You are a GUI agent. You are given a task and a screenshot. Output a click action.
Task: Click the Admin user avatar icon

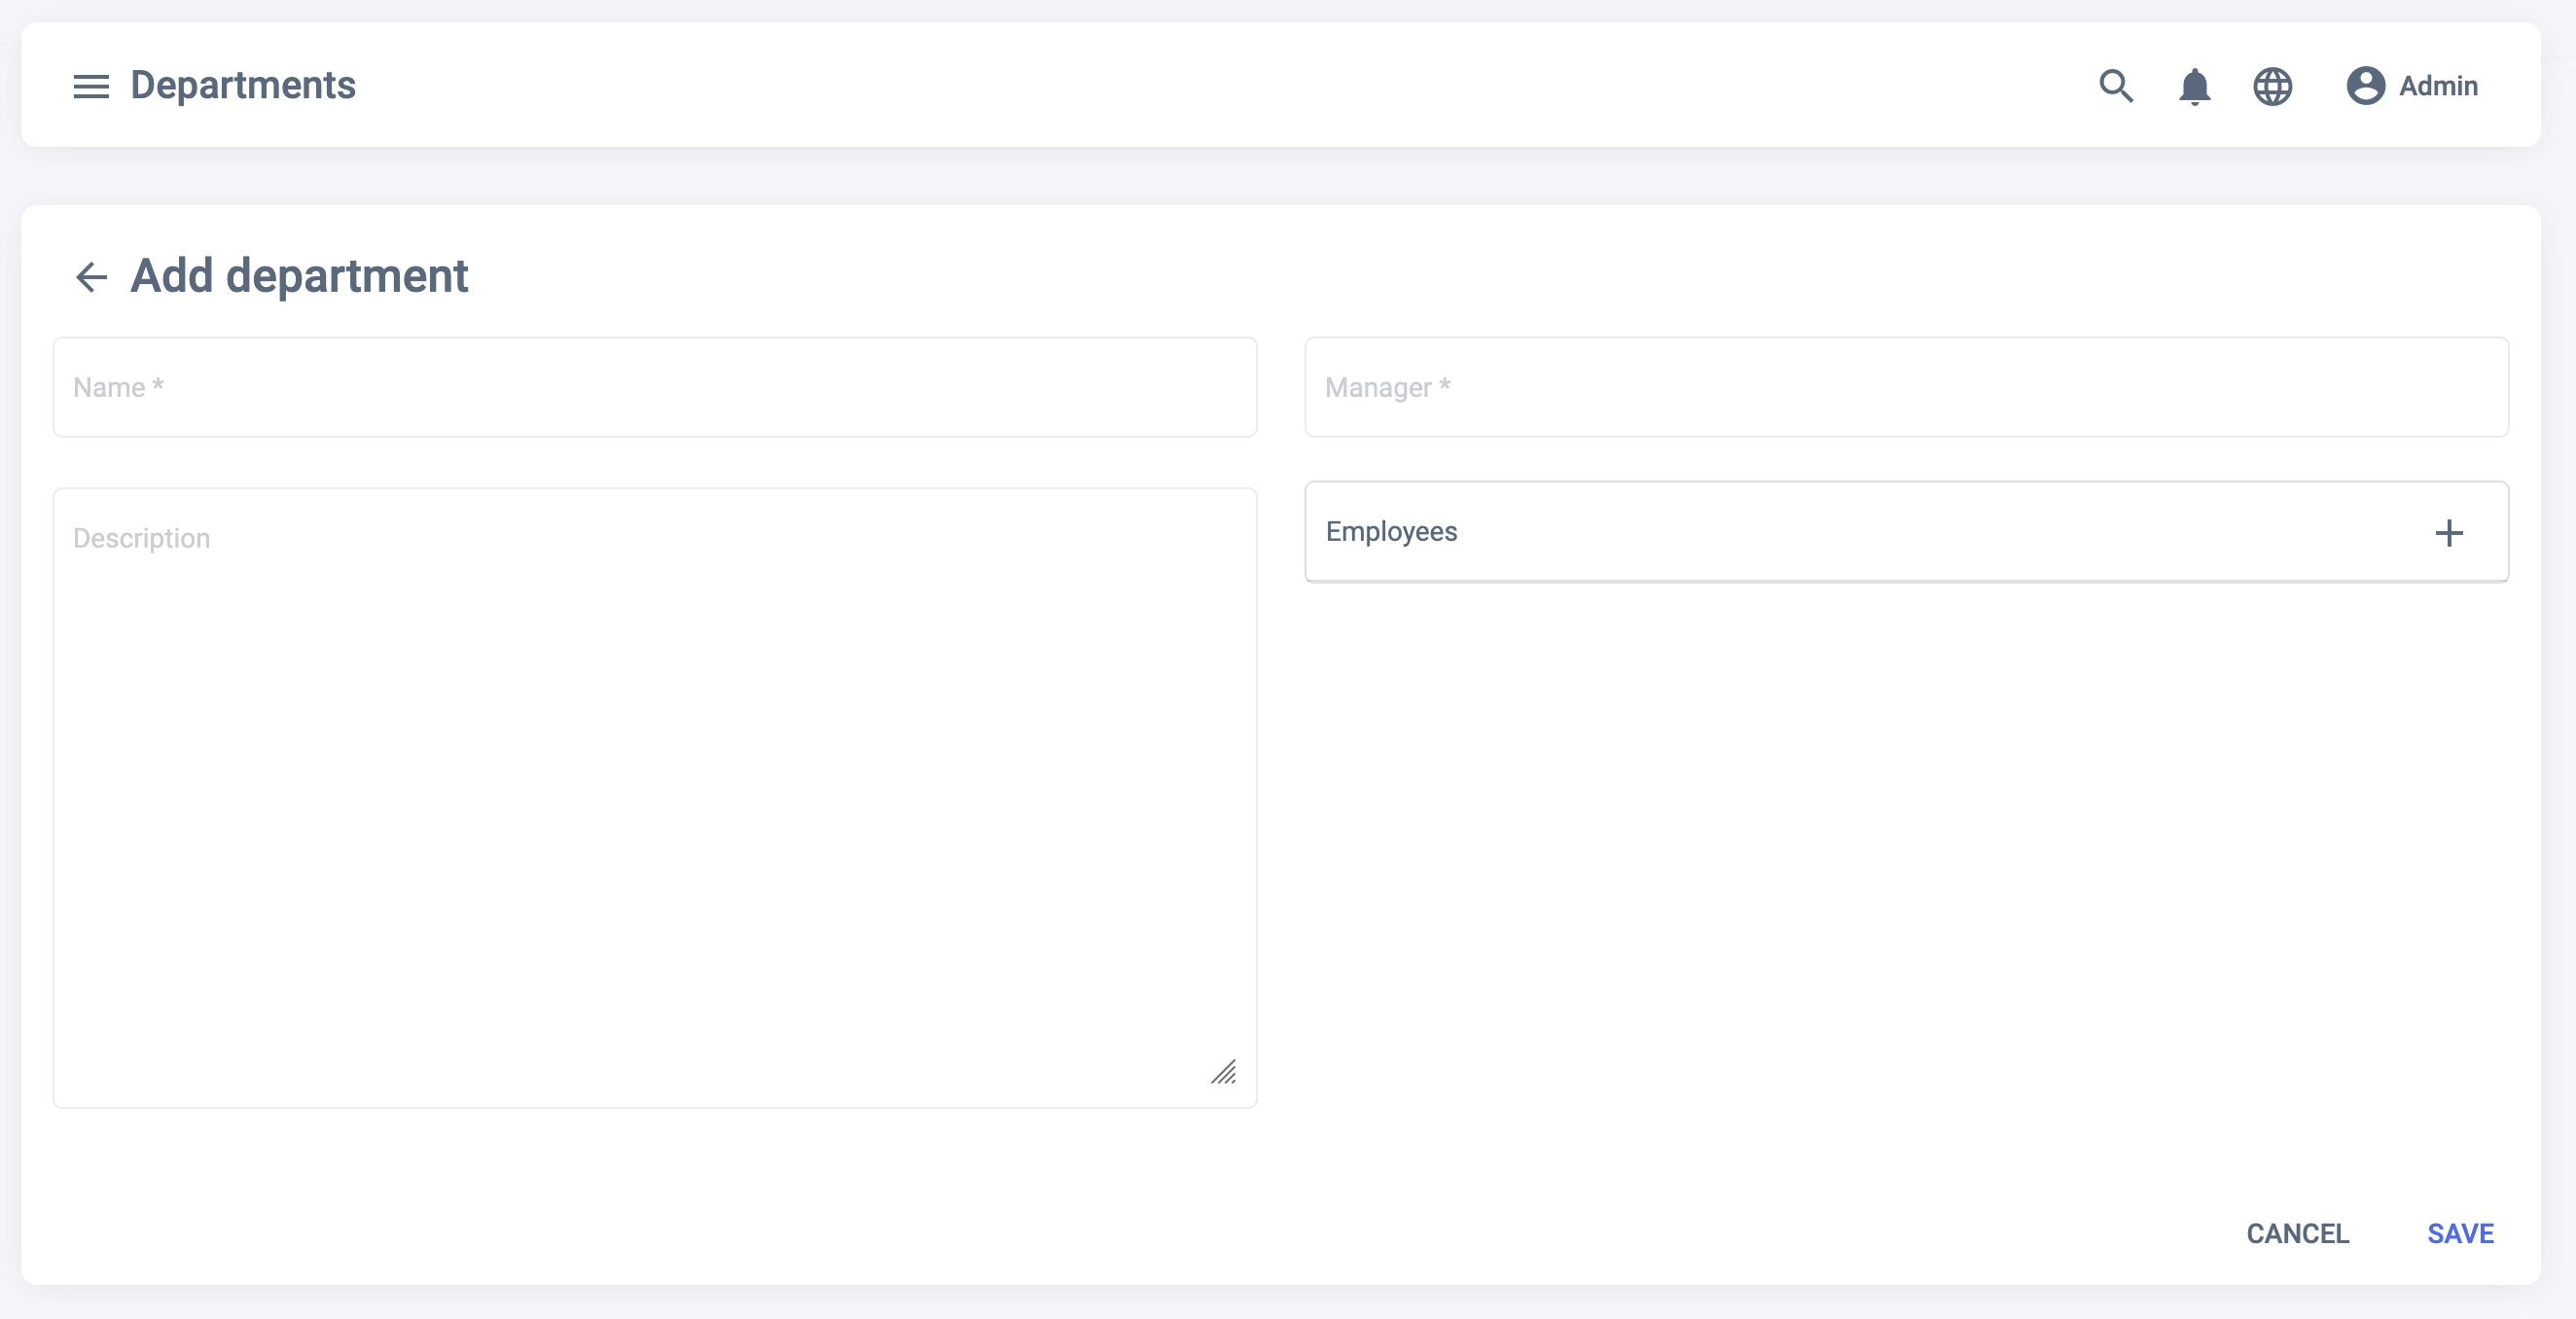pos(2365,86)
